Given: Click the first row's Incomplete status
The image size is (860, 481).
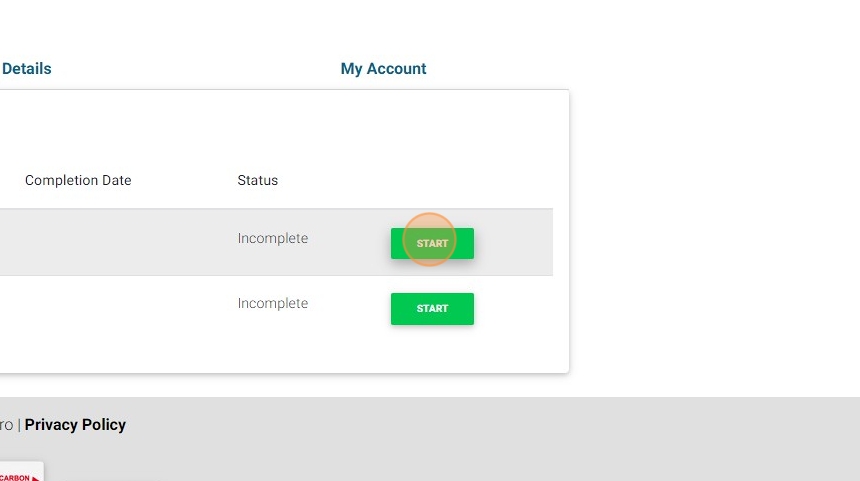Looking at the screenshot, I should 272,239.
